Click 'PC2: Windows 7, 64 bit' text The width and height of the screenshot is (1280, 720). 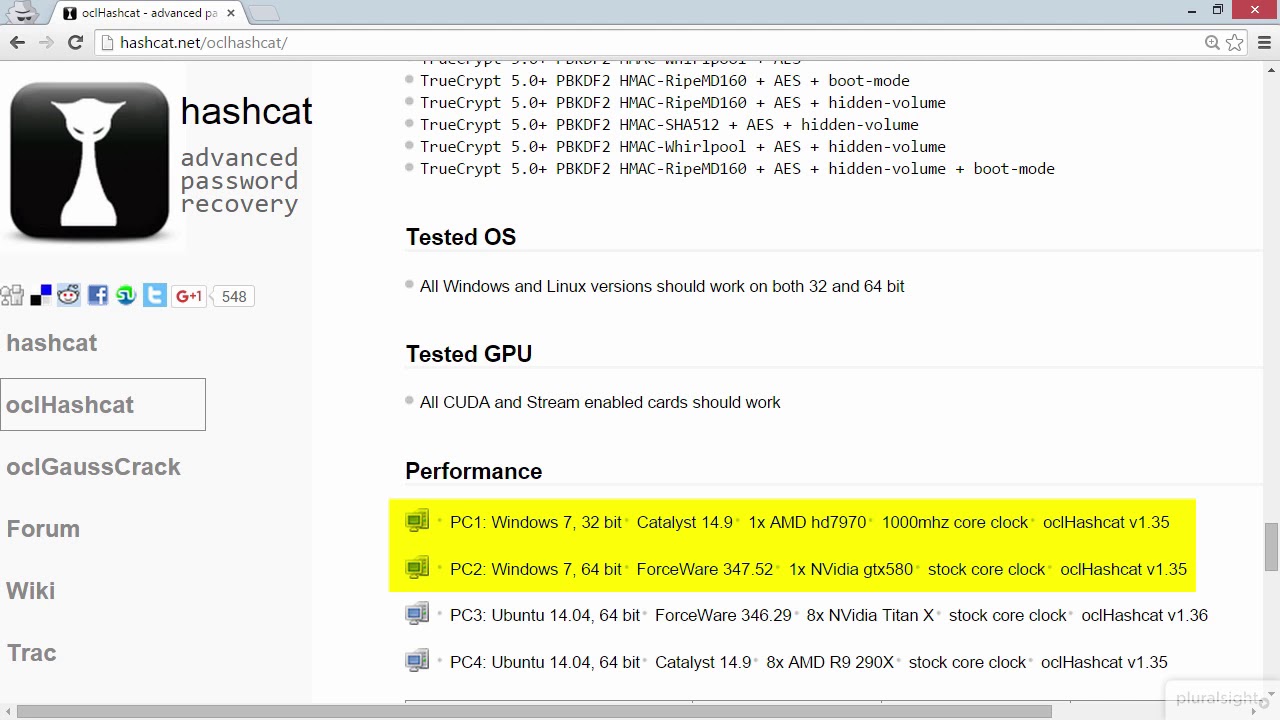(x=536, y=569)
